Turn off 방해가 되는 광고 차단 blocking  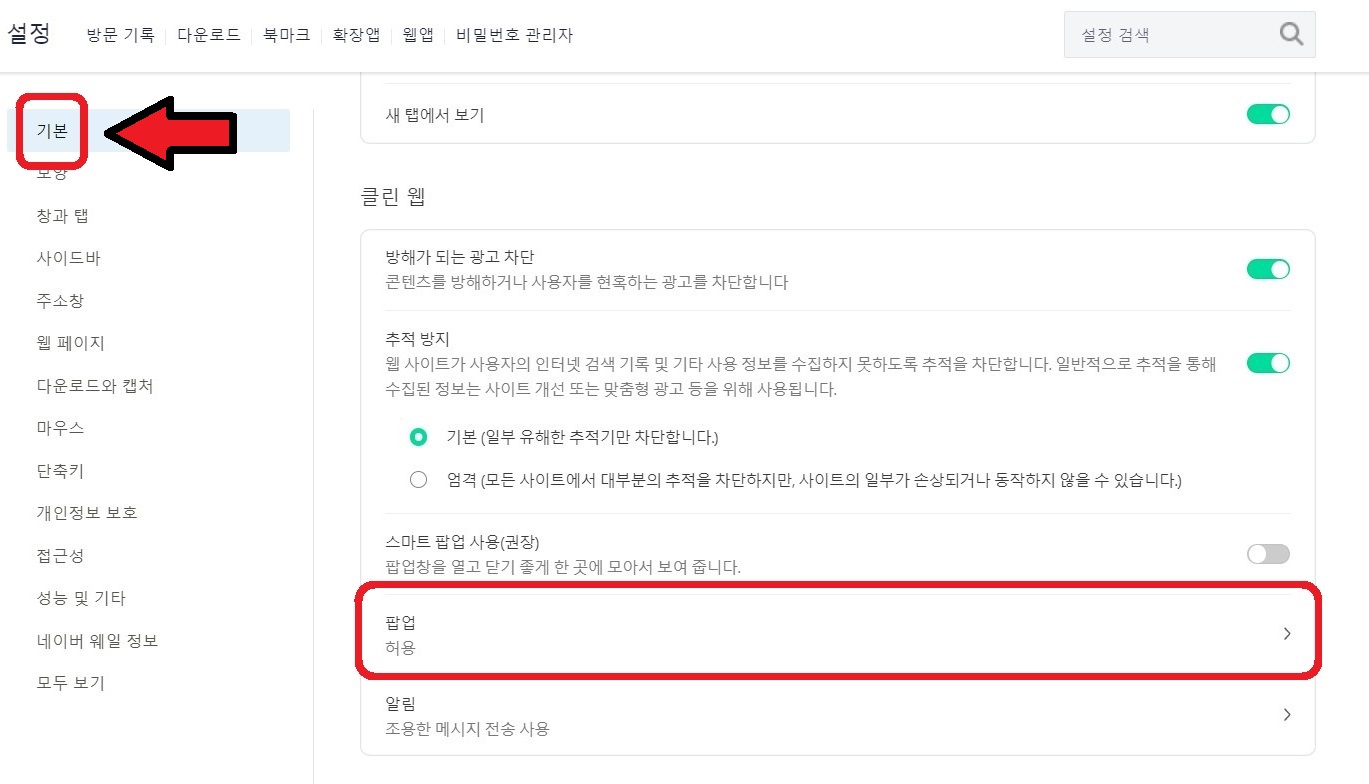point(1267,268)
